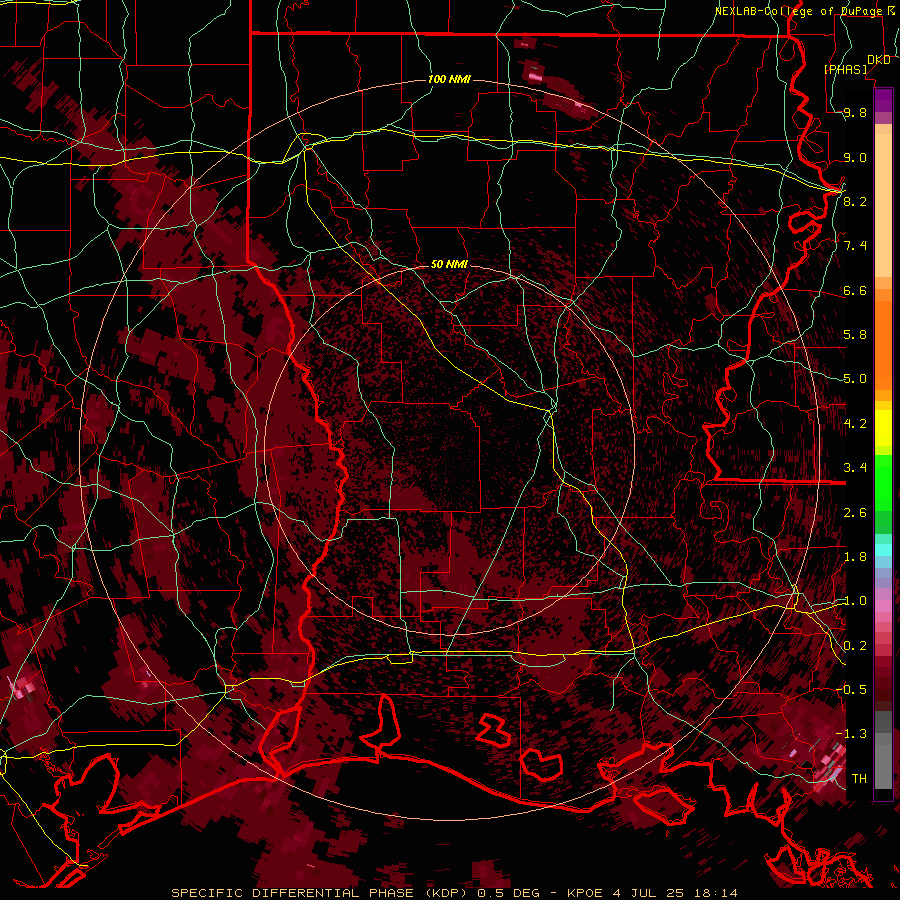
Task: Select the 9.0 legend scale value
Action: 855,157
